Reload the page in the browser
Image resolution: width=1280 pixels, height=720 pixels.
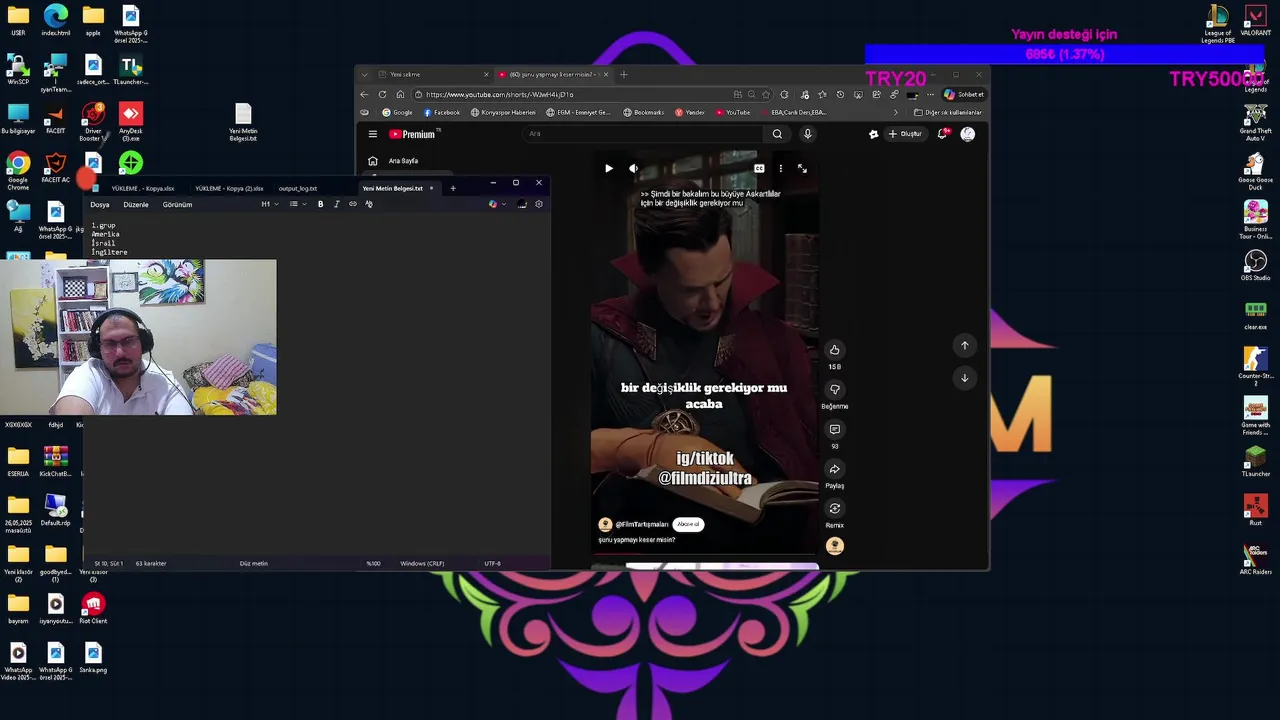tap(382, 95)
